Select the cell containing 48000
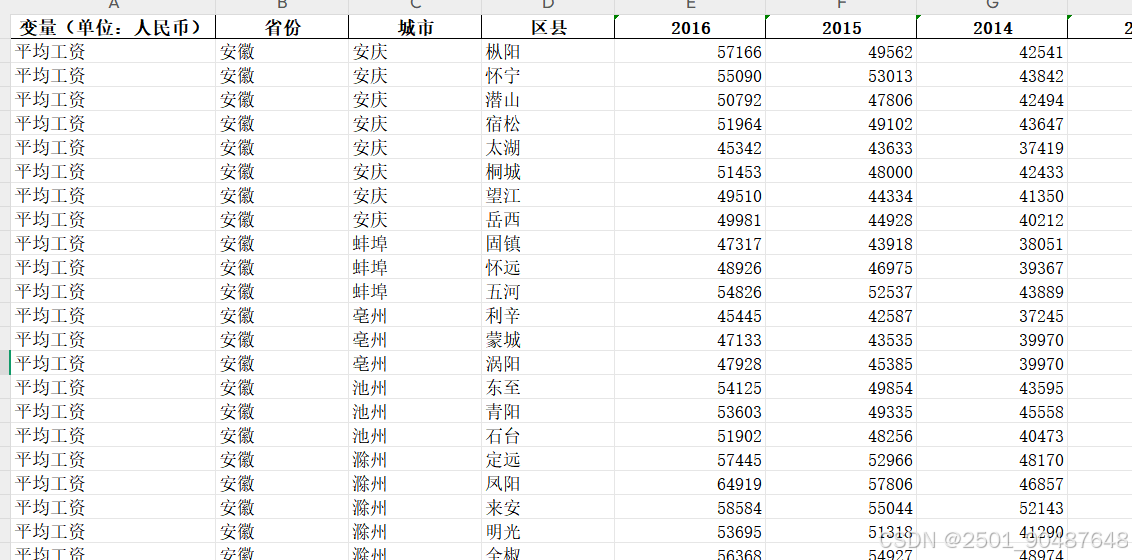This screenshot has width=1132, height=560. point(841,171)
